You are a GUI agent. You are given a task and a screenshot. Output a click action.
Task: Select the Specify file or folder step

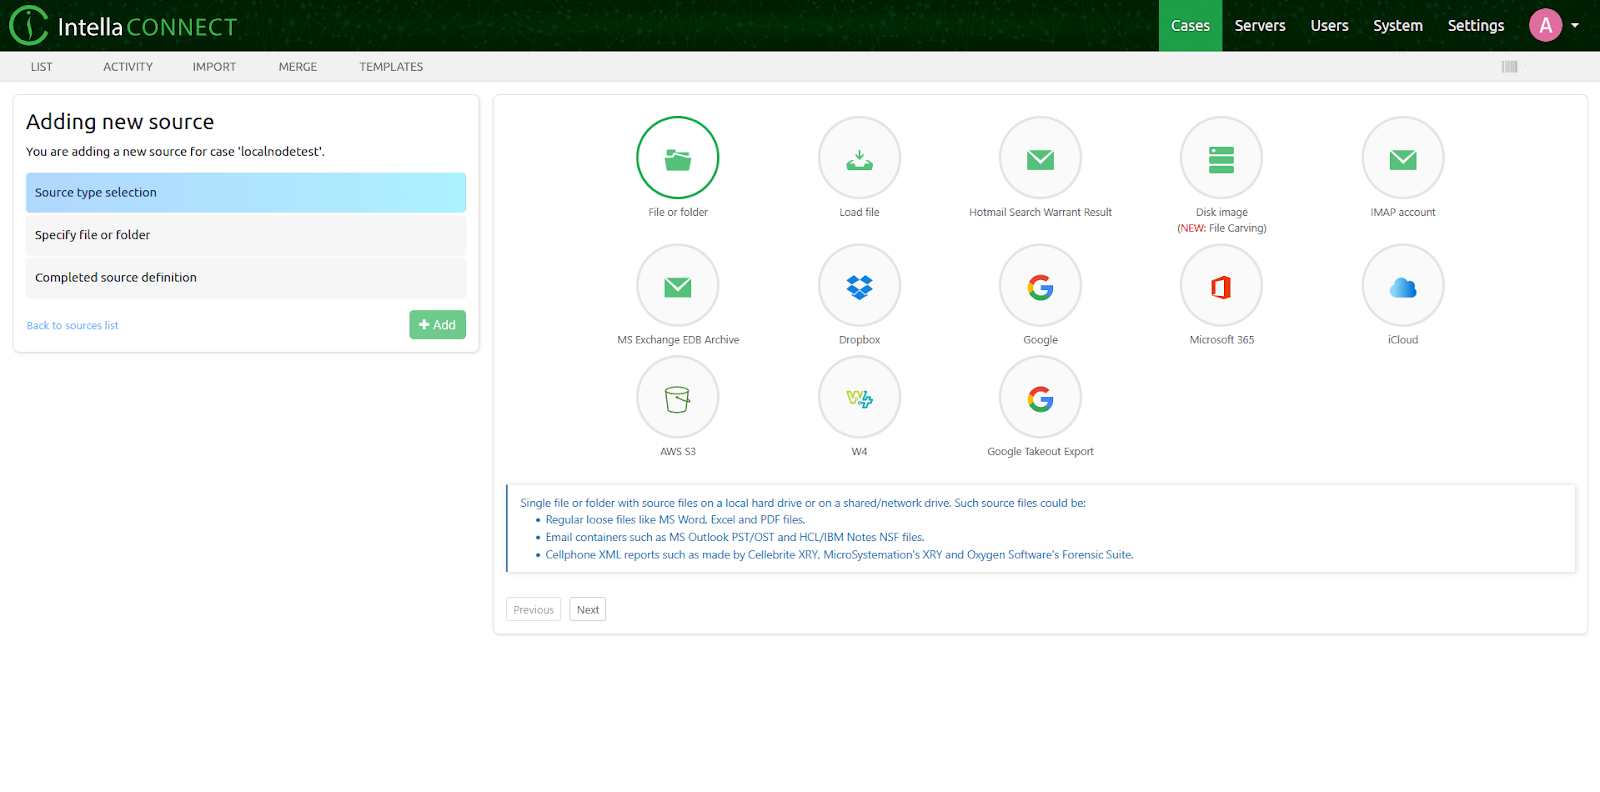coord(245,235)
